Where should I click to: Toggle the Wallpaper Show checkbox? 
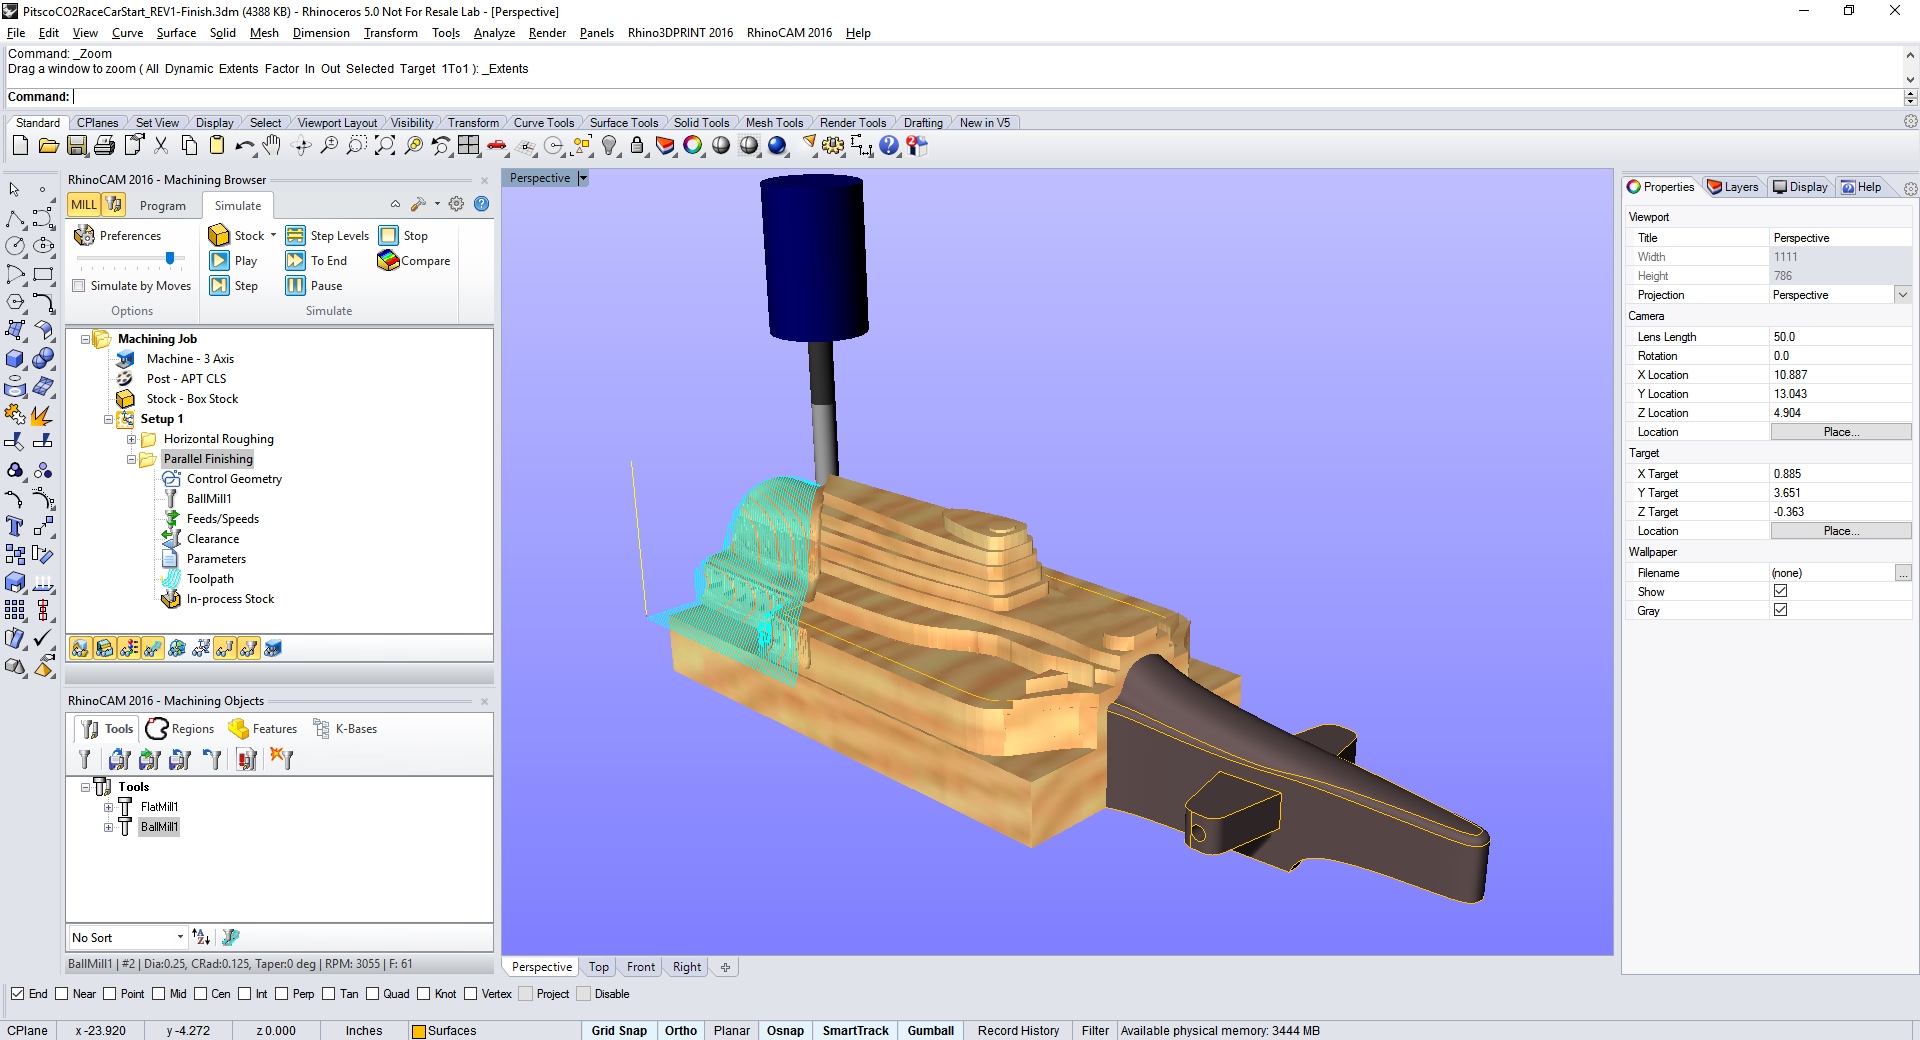point(1780,591)
